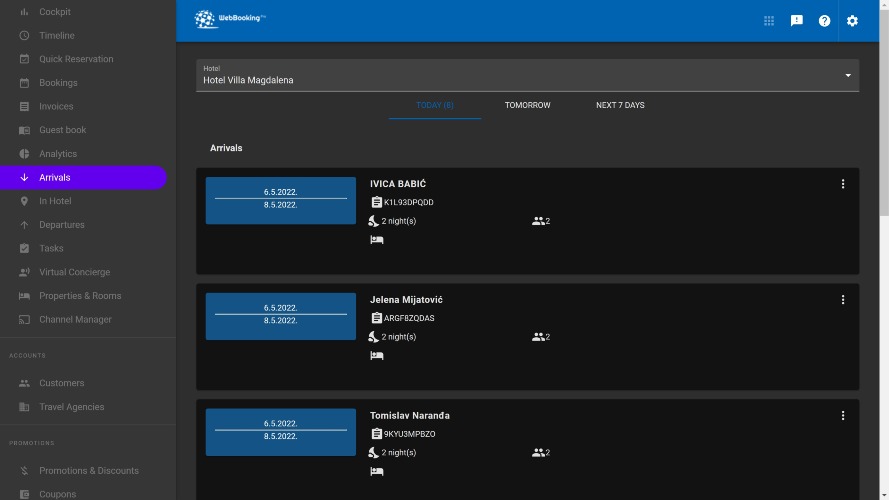The image size is (889, 500).
Task: Click the Timeline clock icon
Action: (x=24, y=36)
